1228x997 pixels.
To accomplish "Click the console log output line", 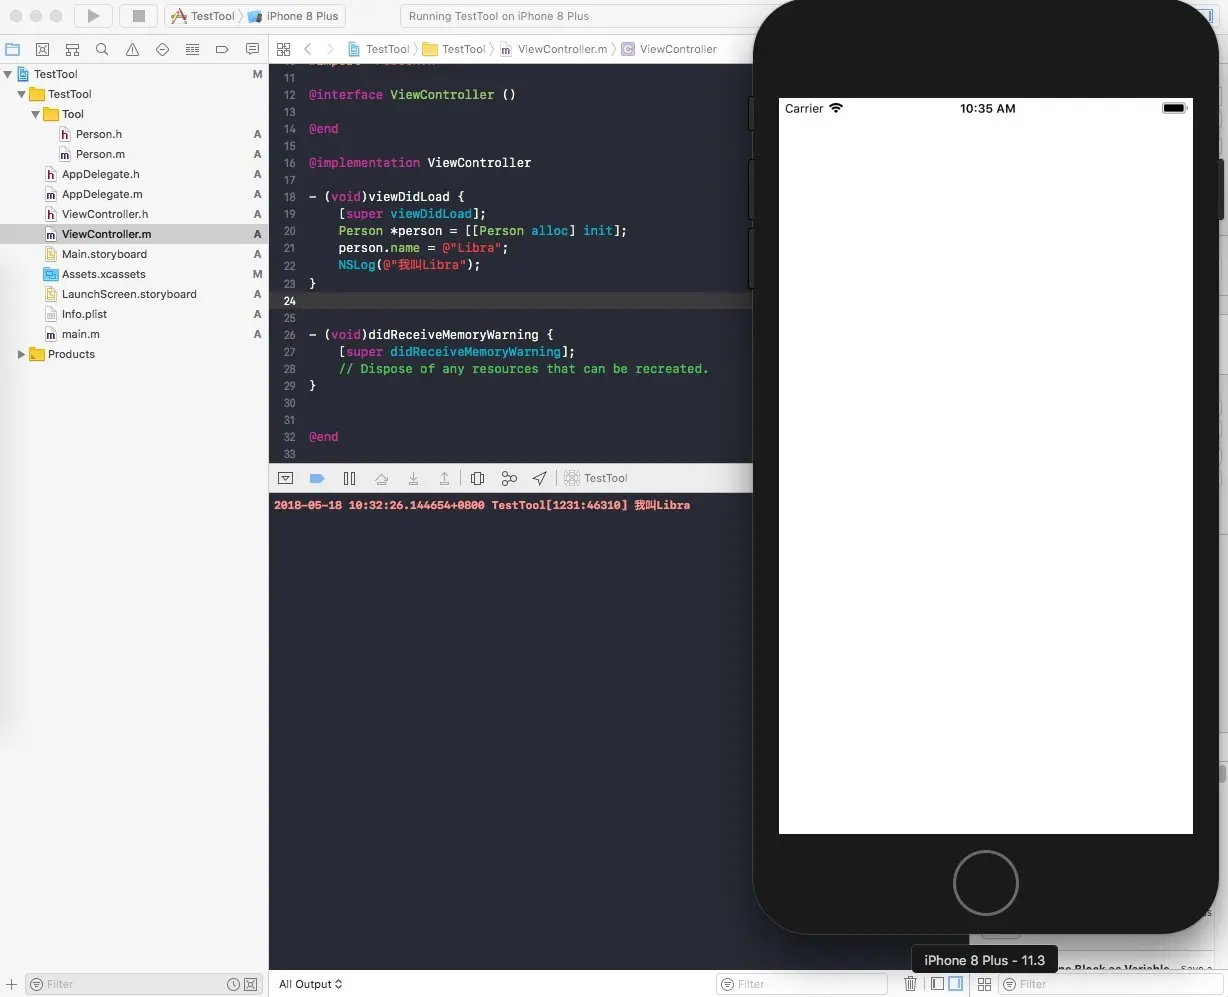I will coord(482,505).
